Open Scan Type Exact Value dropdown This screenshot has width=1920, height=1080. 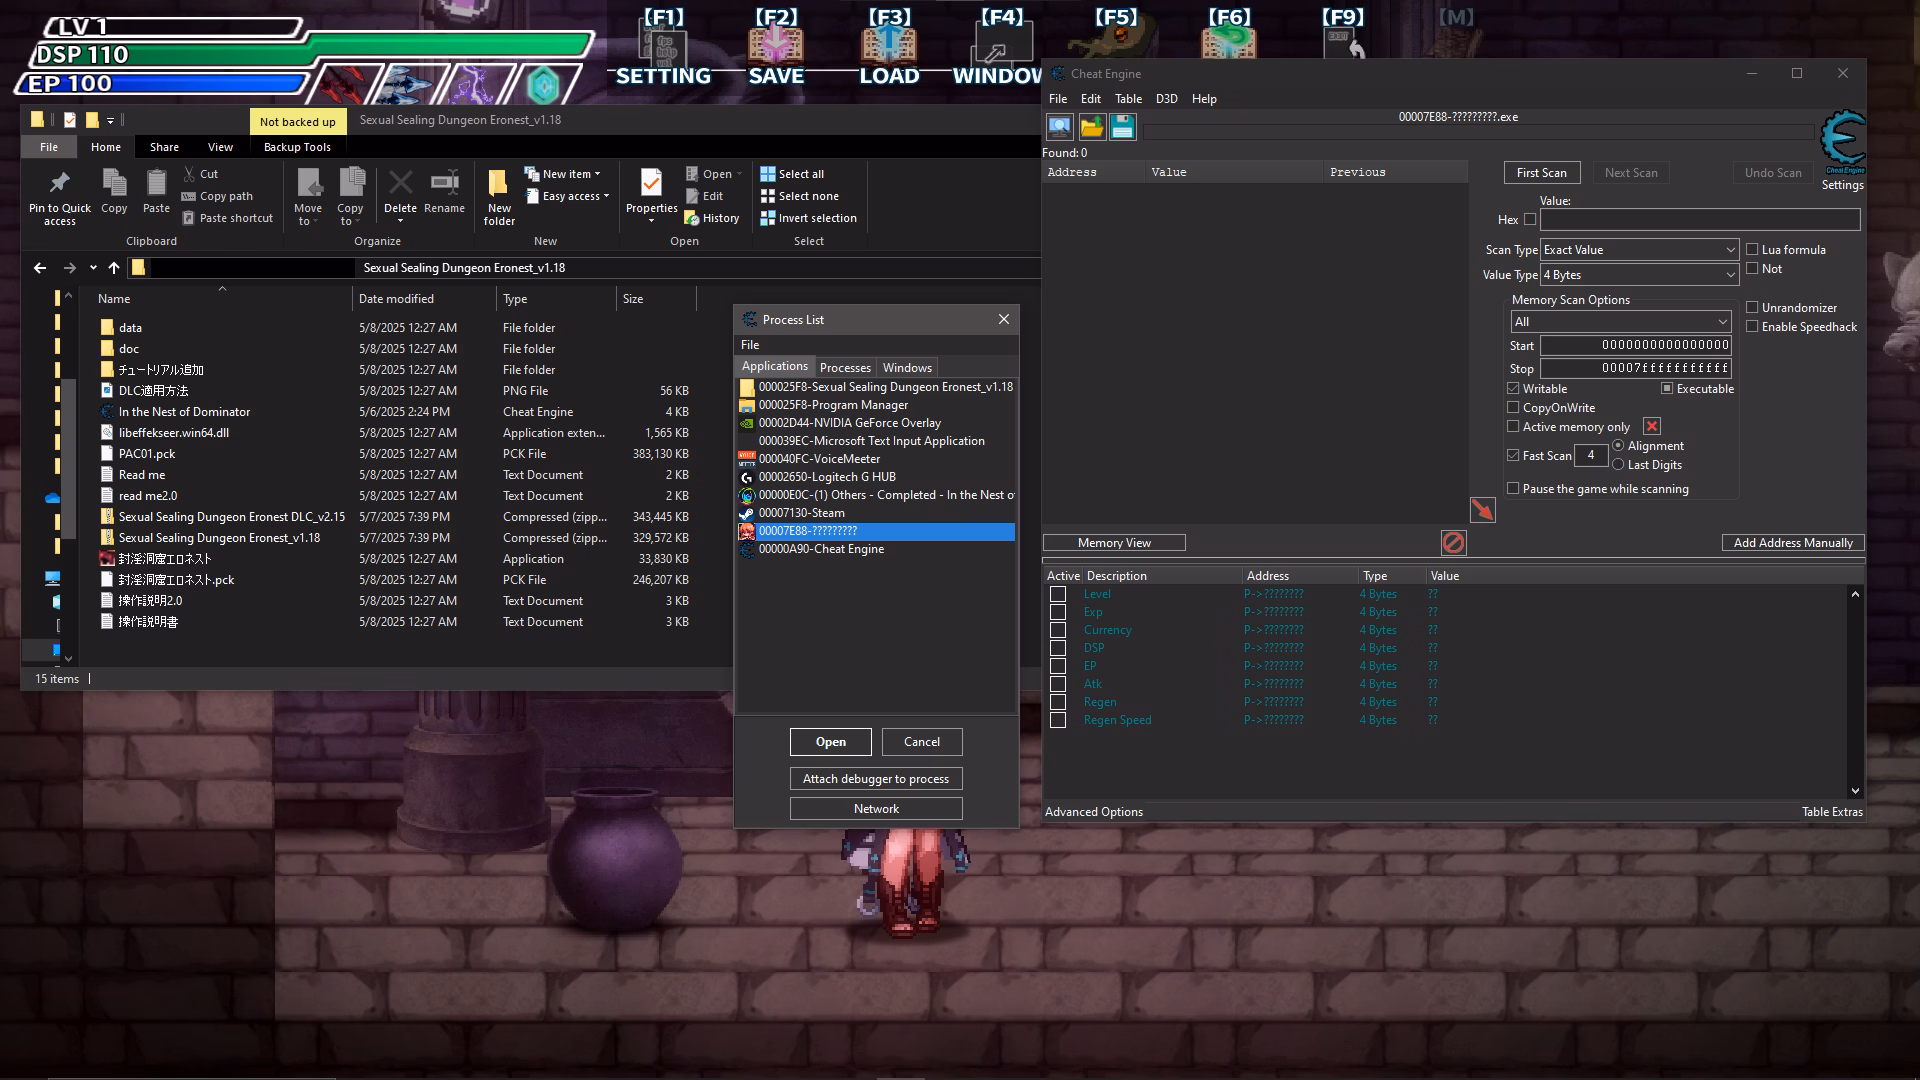pyautogui.click(x=1639, y=250)
